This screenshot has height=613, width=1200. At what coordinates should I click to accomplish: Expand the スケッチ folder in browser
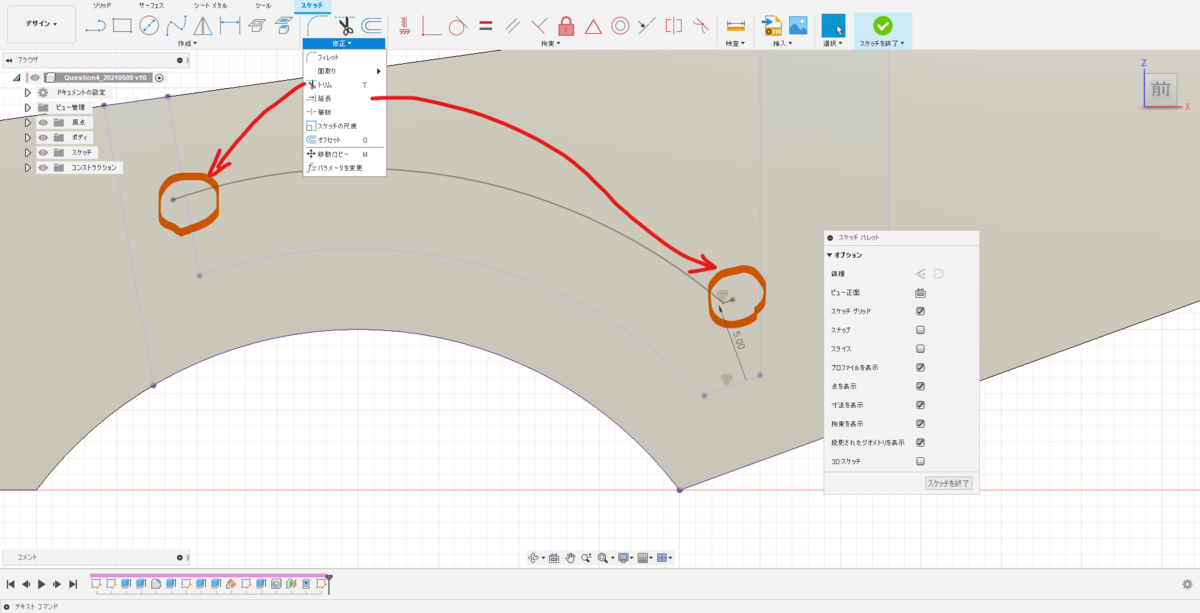(x=28, y=152)
